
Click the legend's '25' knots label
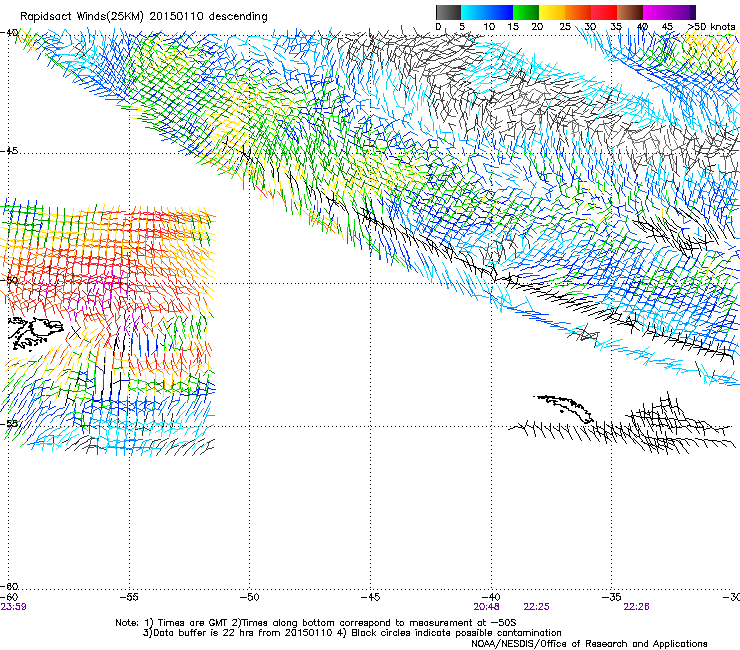(x=564, y=27)
